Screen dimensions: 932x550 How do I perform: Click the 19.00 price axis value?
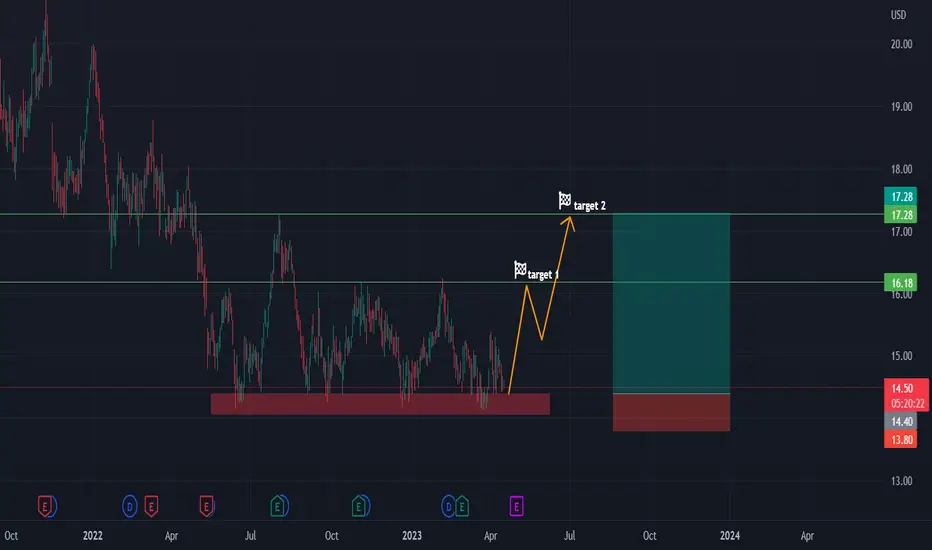[901, 107]
